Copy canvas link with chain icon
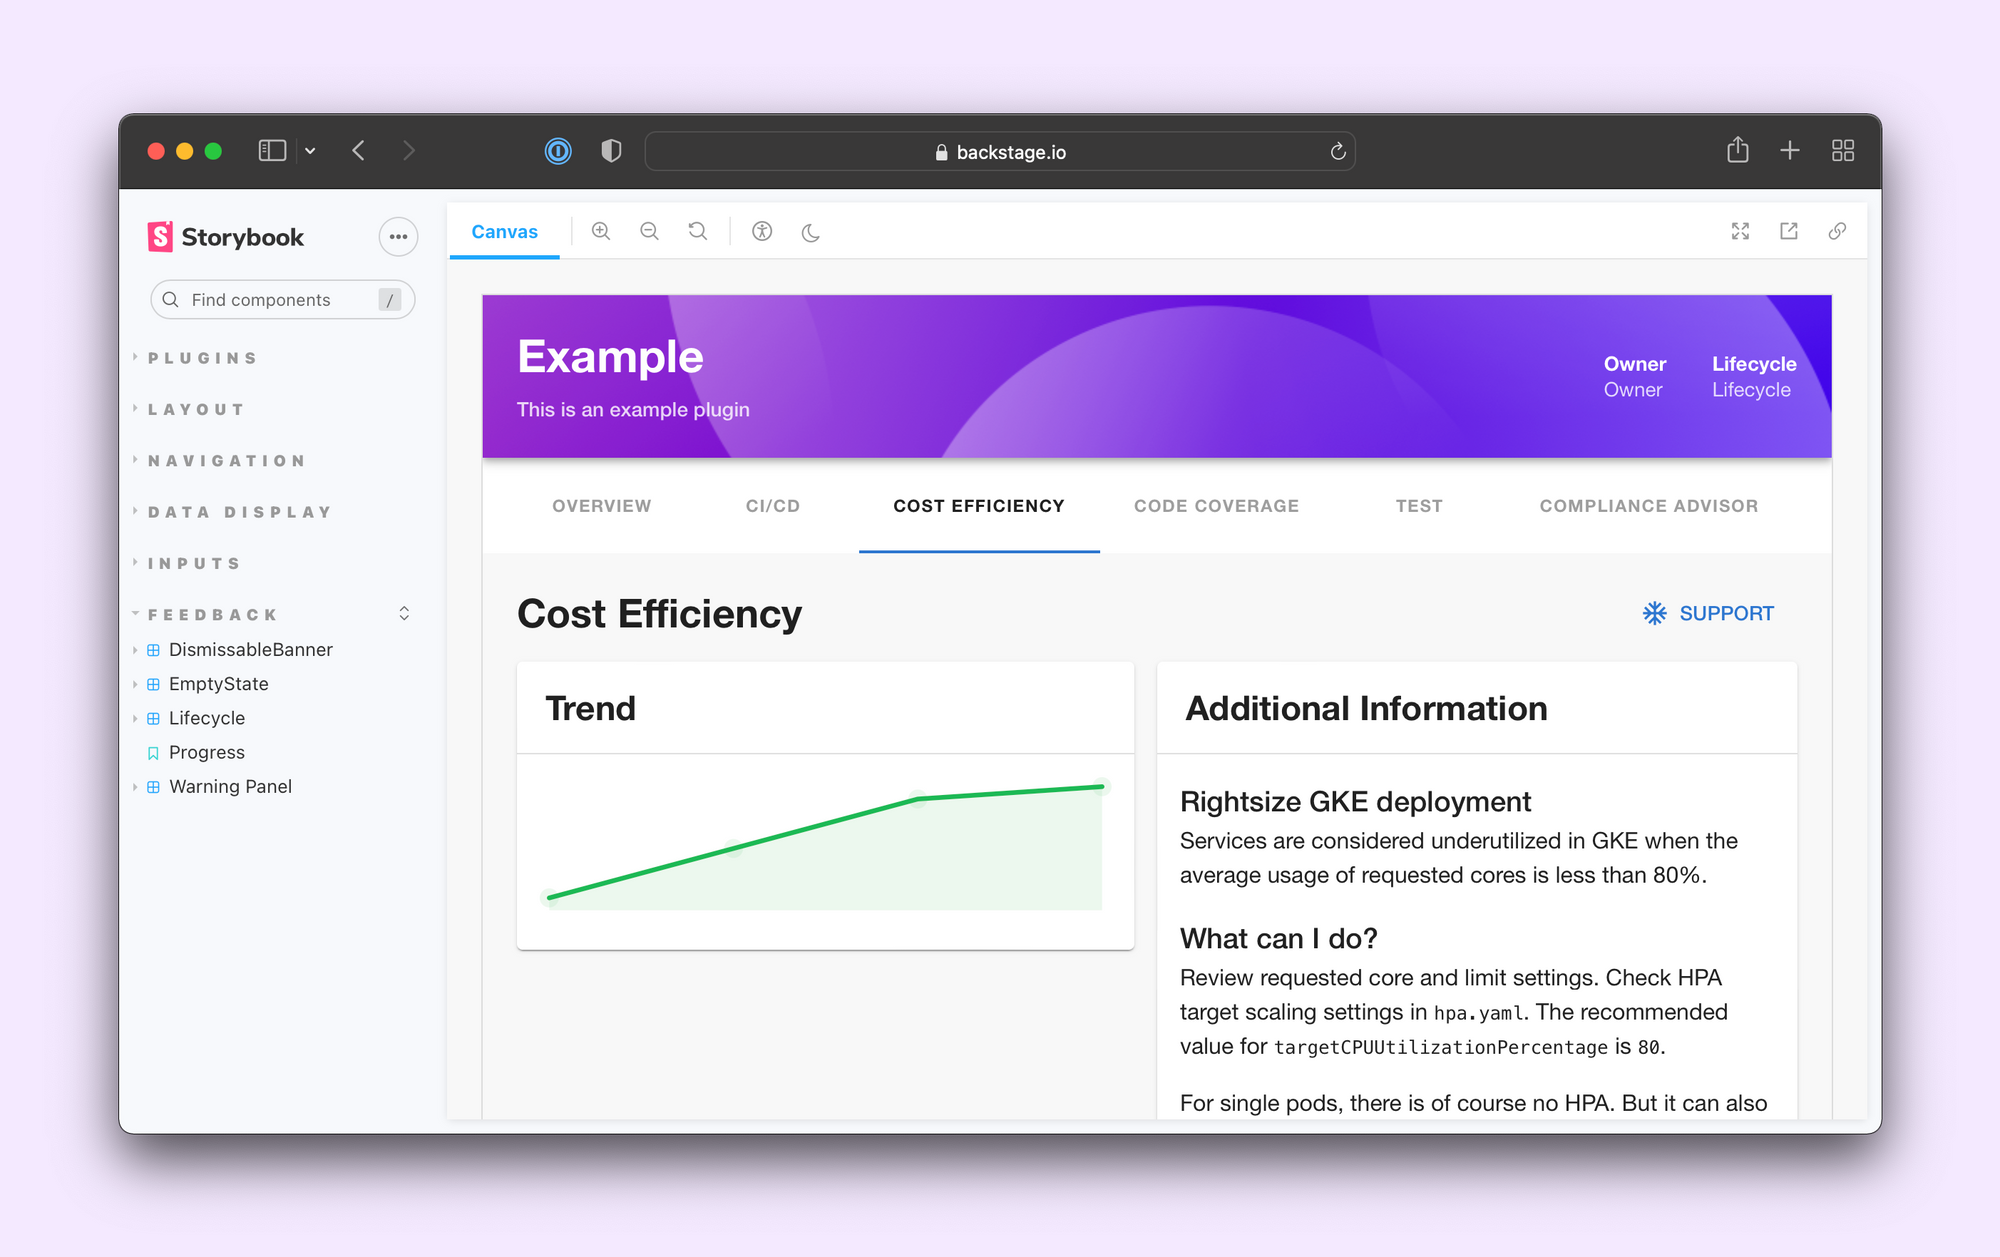This screenshot has width=2000, height=1257. pos(1837,231)
